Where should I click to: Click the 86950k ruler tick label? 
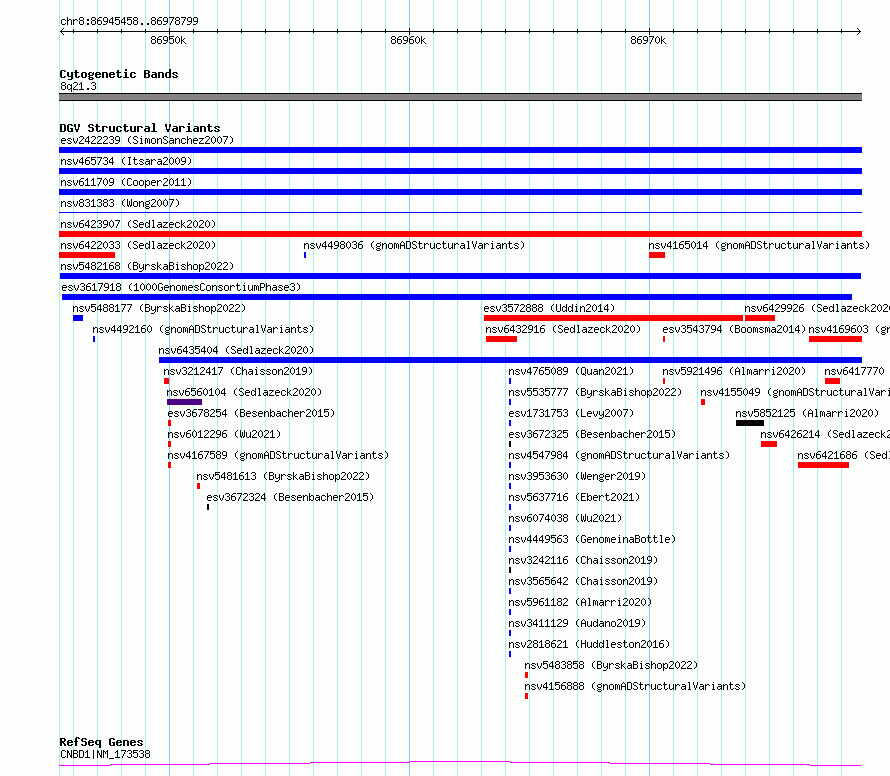168,40
